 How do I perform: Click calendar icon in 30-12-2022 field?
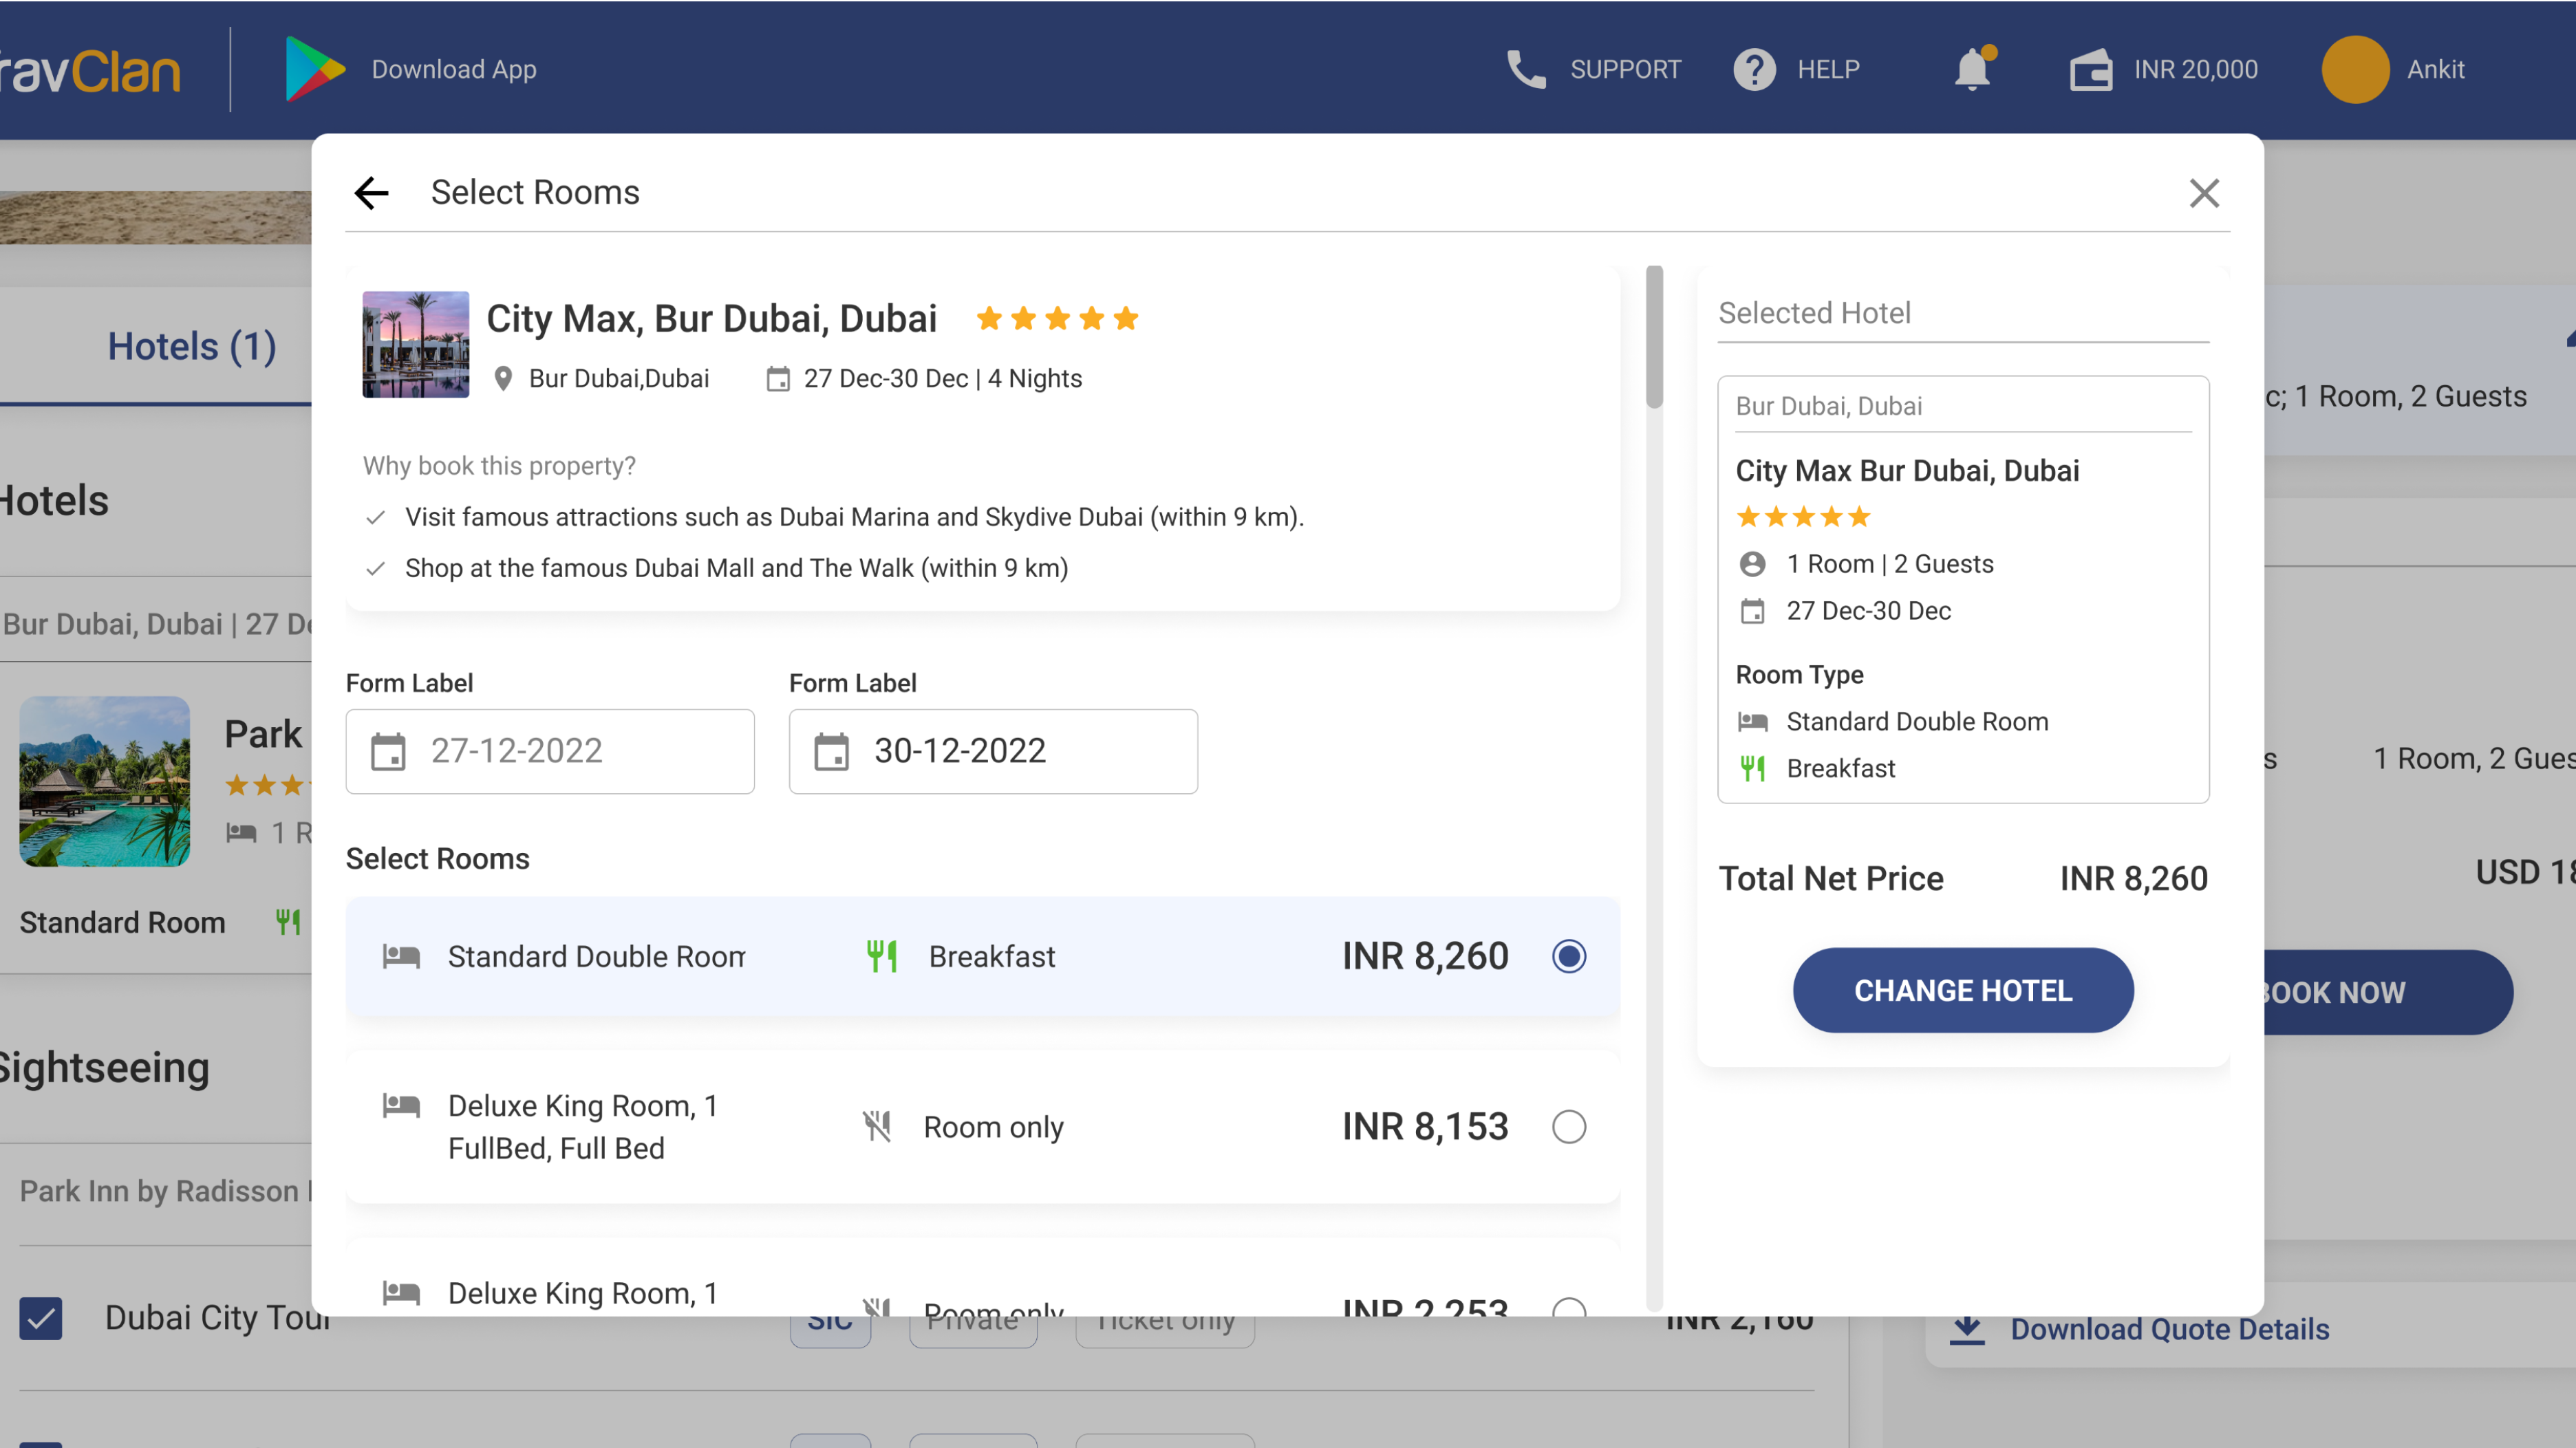click(x=831, y=751)
